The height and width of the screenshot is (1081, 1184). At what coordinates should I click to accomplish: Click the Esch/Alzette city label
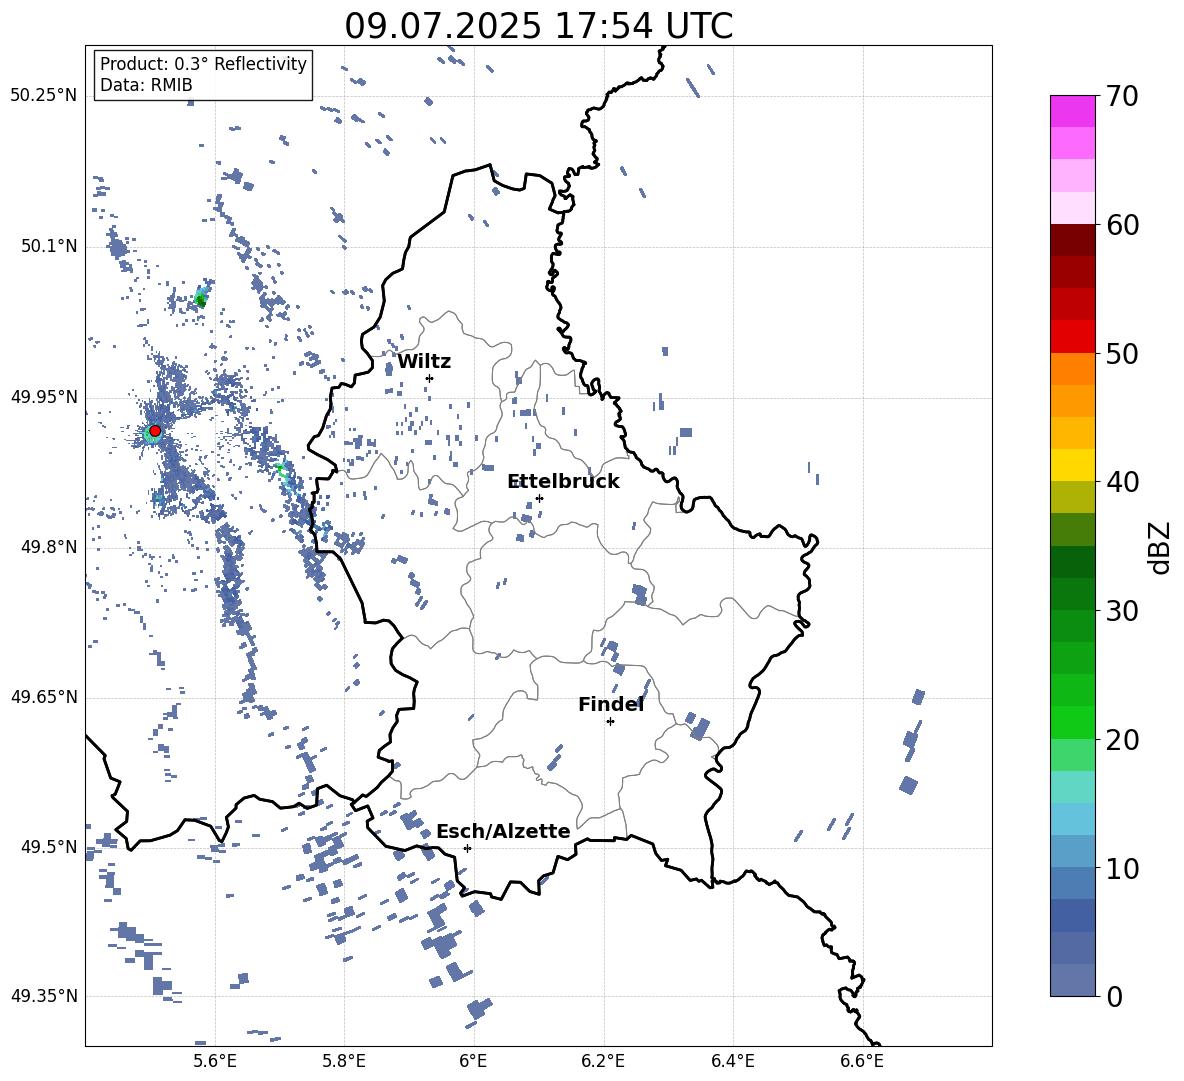click(x=503, y=832)
